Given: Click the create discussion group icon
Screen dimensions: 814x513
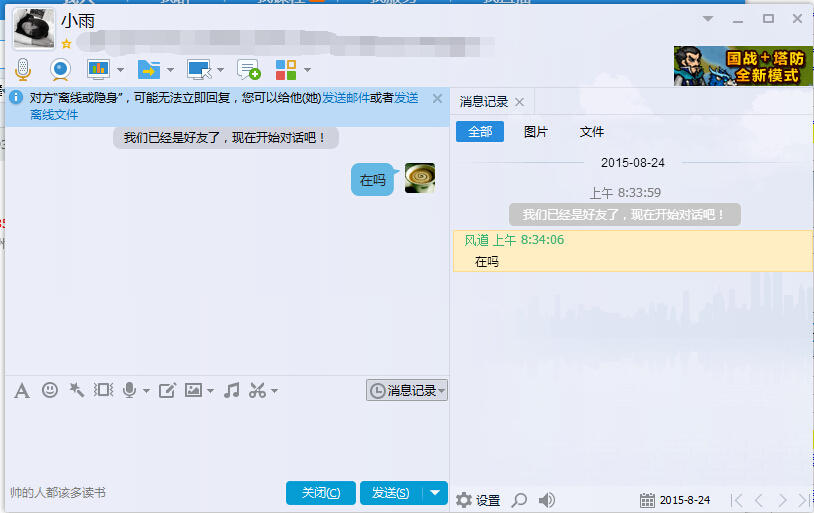Looking at the screenshot, I should click(x=248, y=69).
